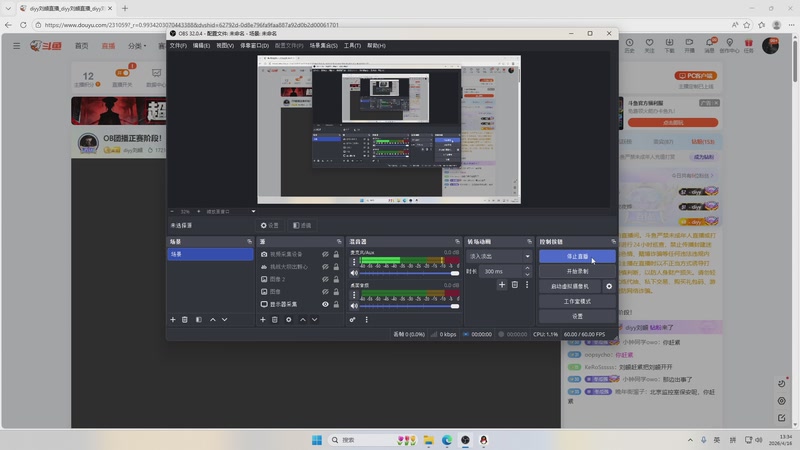
Task: Show the 视频采集设备 source via eye icon
Action: [325, 254]
